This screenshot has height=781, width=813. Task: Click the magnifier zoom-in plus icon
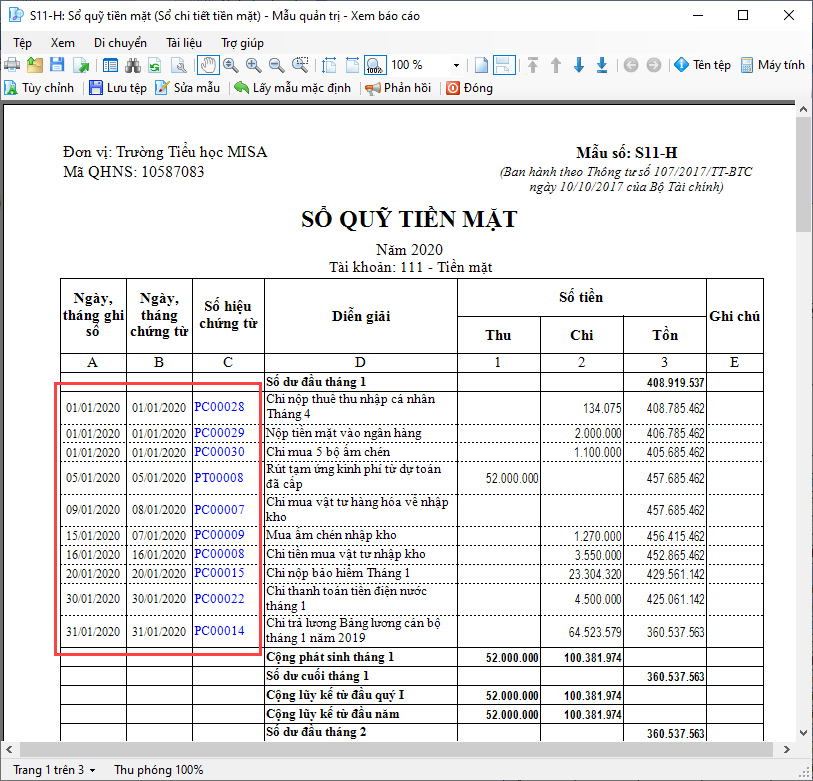(254, 65)
